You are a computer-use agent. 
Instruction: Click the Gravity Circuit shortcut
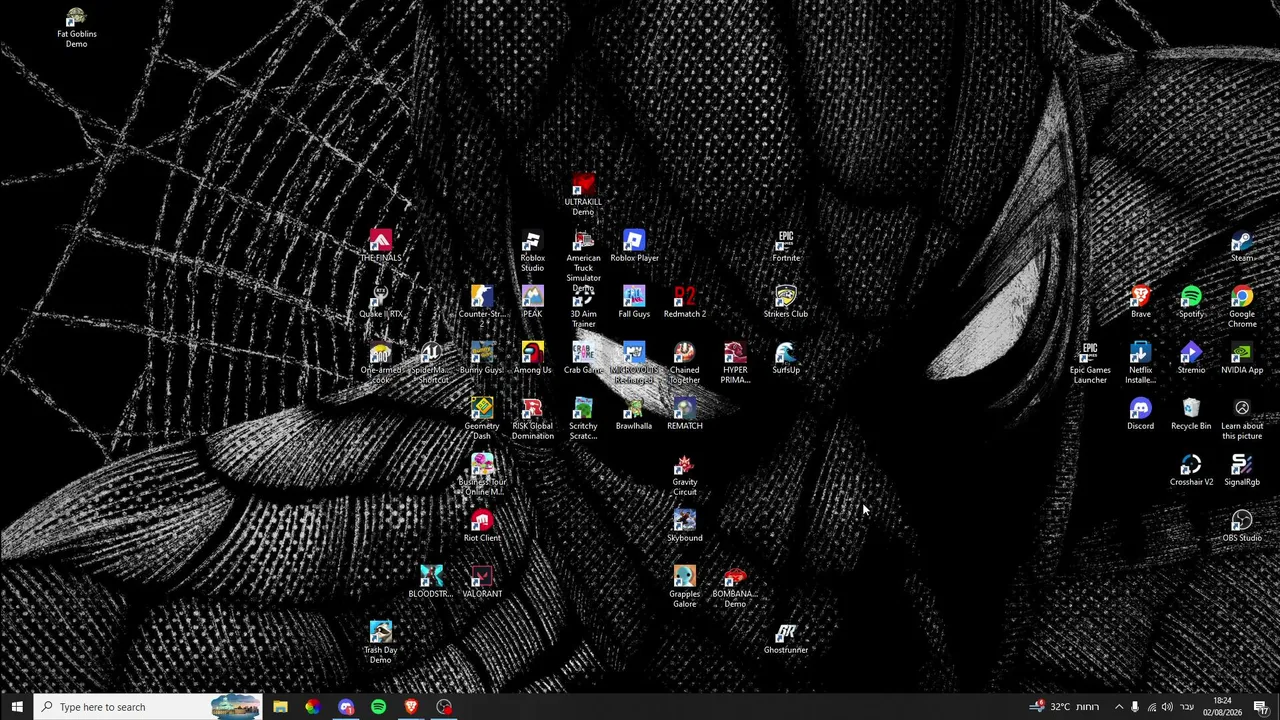pos(685,476)
